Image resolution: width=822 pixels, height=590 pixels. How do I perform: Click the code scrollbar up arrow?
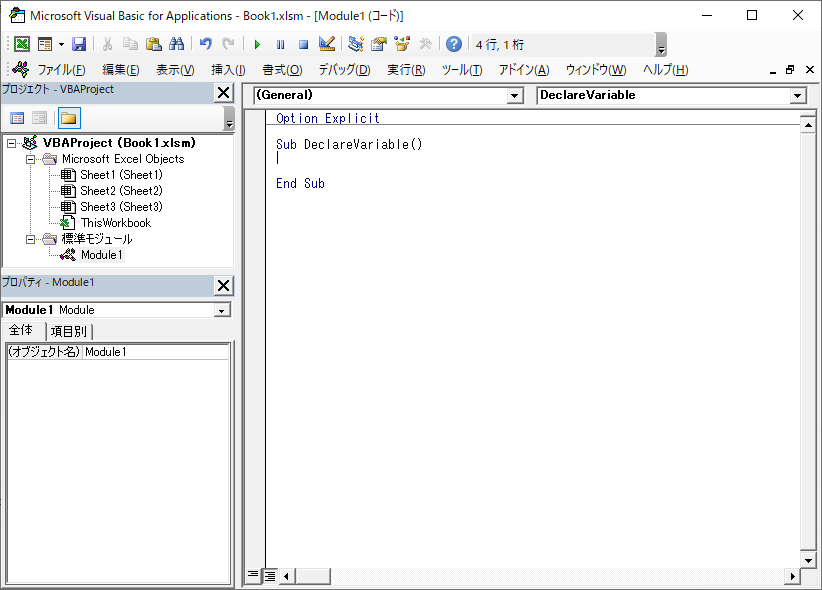(808, 125)
